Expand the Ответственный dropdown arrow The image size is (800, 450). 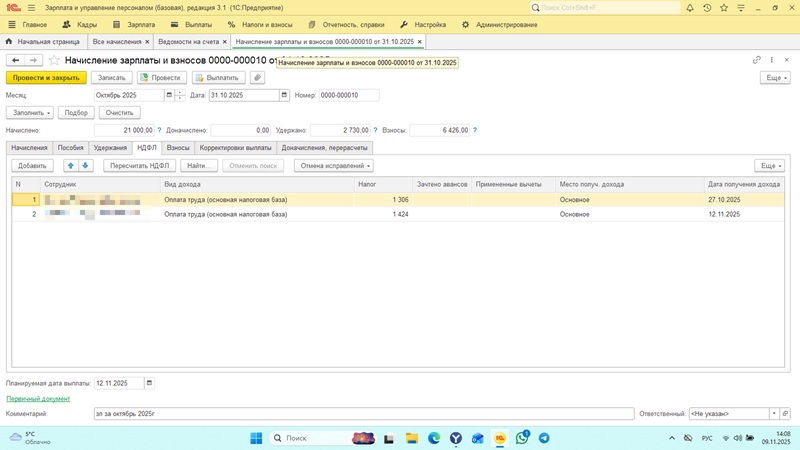tap(774, 414)
